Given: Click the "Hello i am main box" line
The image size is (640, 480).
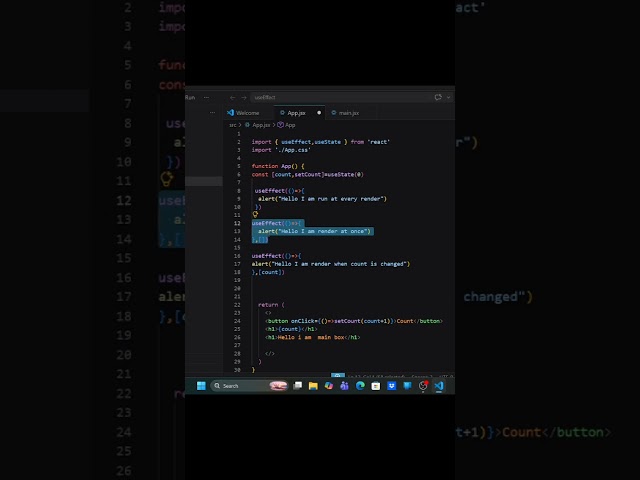Looking at the screenshot, I should 313,337.
